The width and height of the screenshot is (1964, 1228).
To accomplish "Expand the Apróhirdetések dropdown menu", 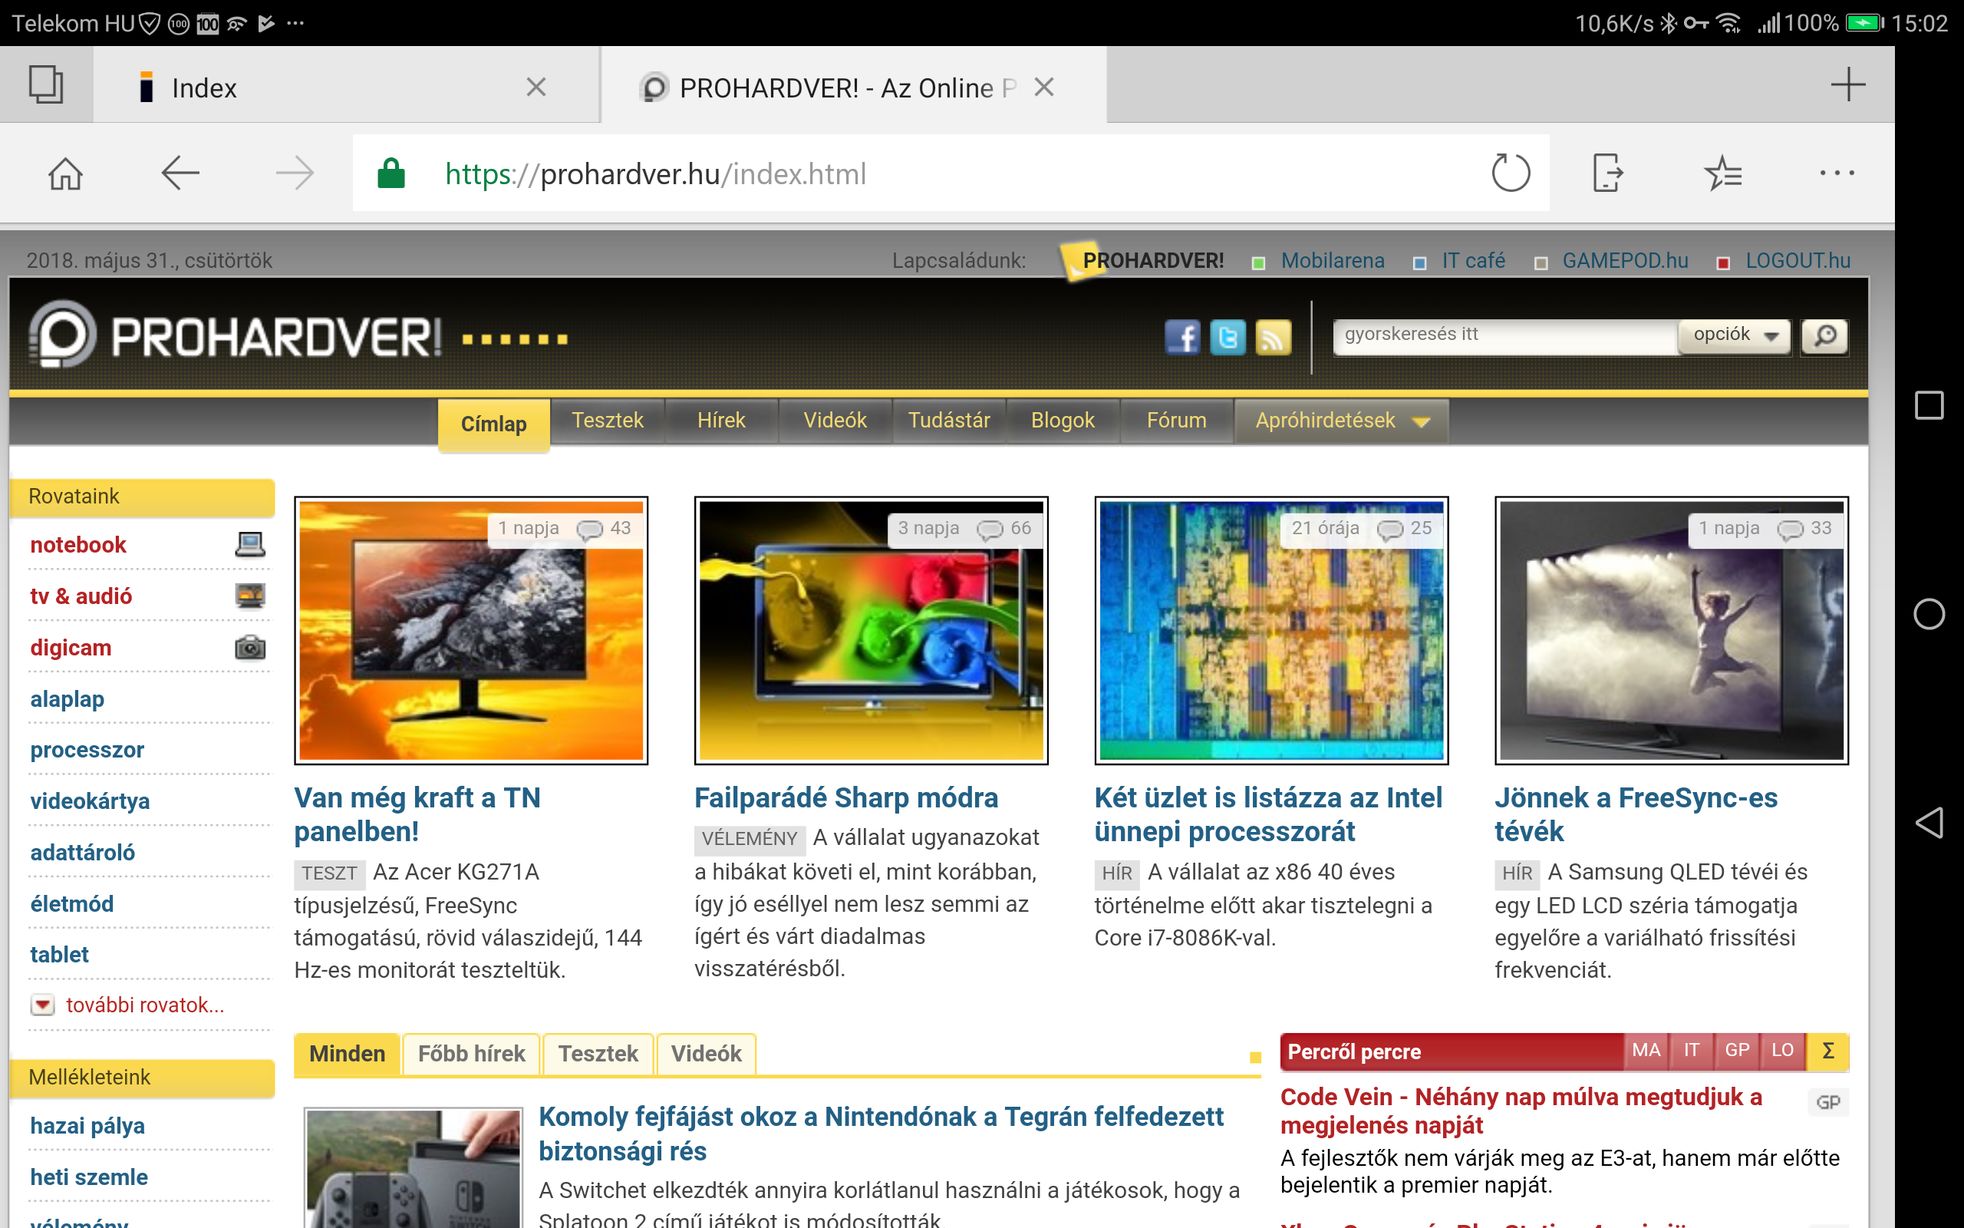I will click(x=1341, y=421).
